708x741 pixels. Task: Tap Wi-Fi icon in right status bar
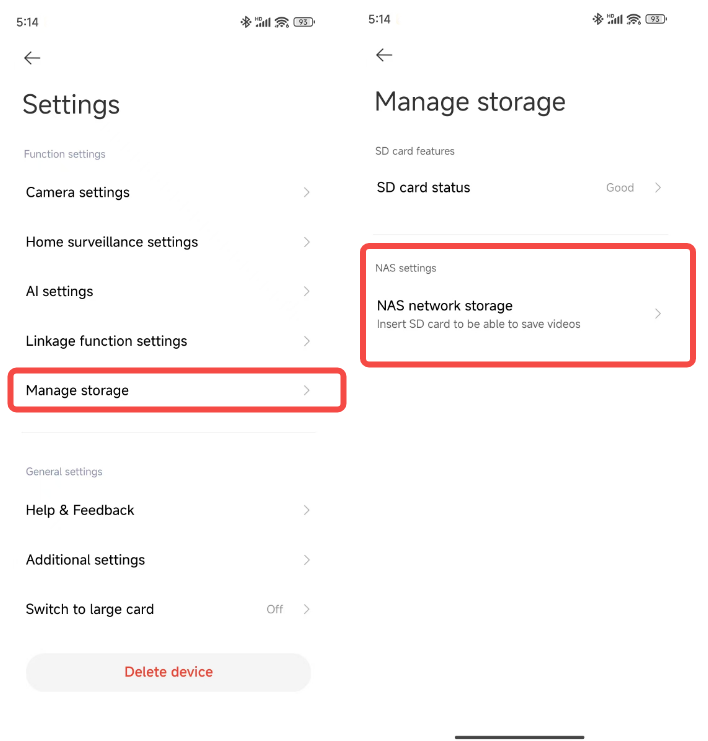click(x=634, y=19)
